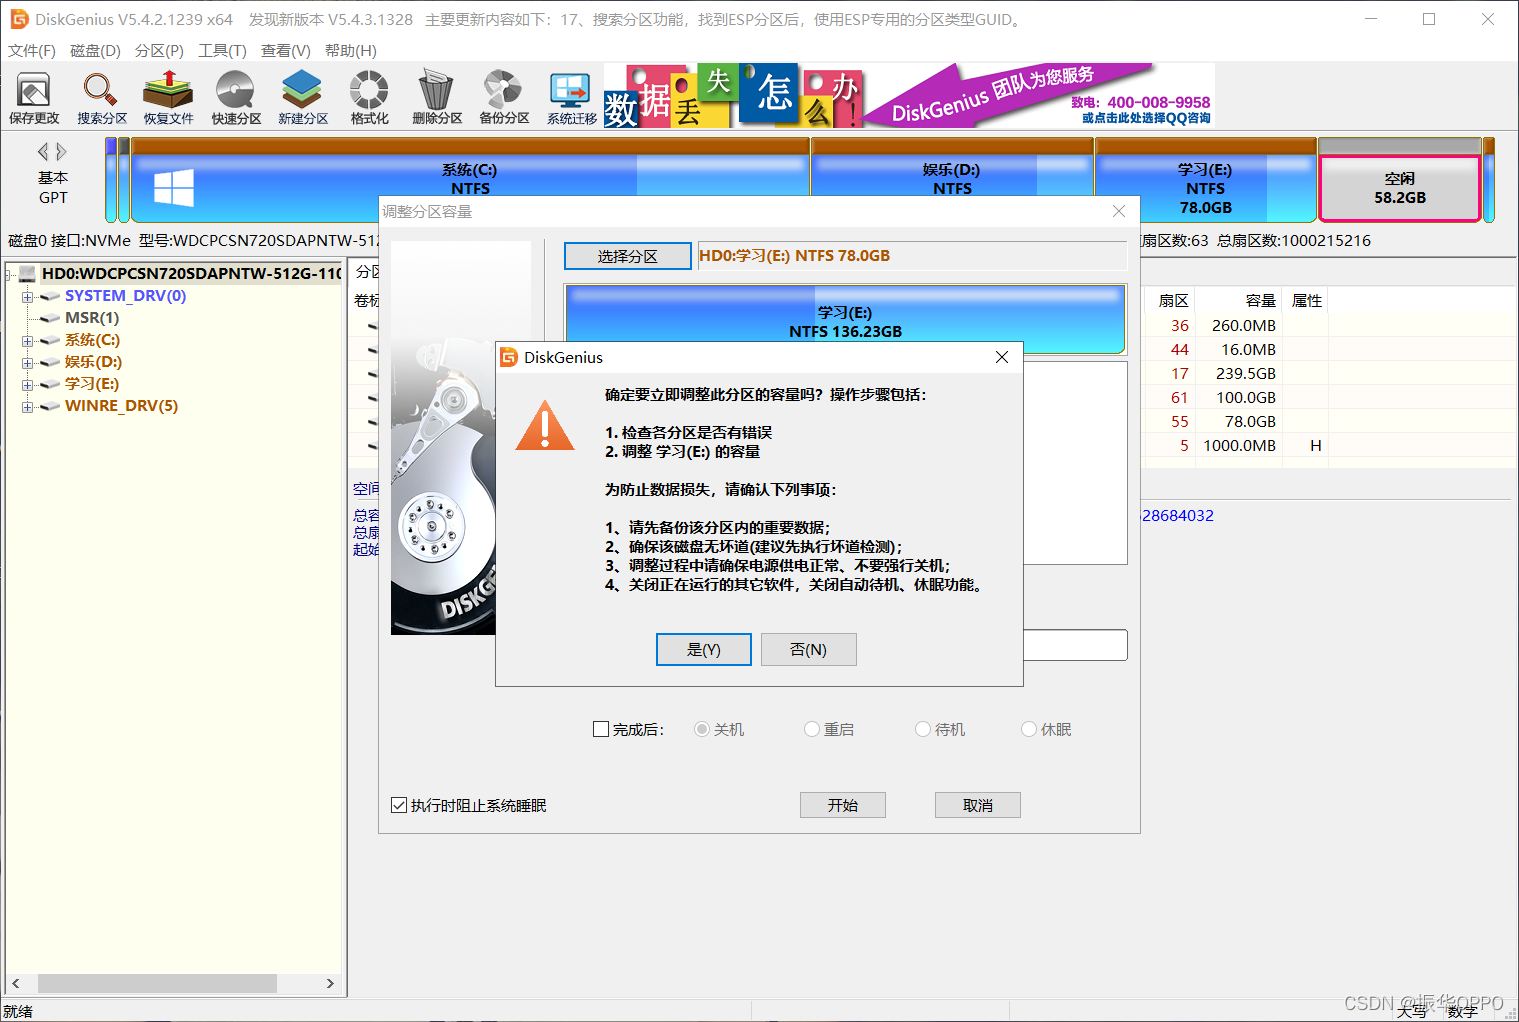The image size is (1519, 1022).
Task: Click the 数据丢失怎么办 advertisement banner
Action: click(x=732, y=96)
